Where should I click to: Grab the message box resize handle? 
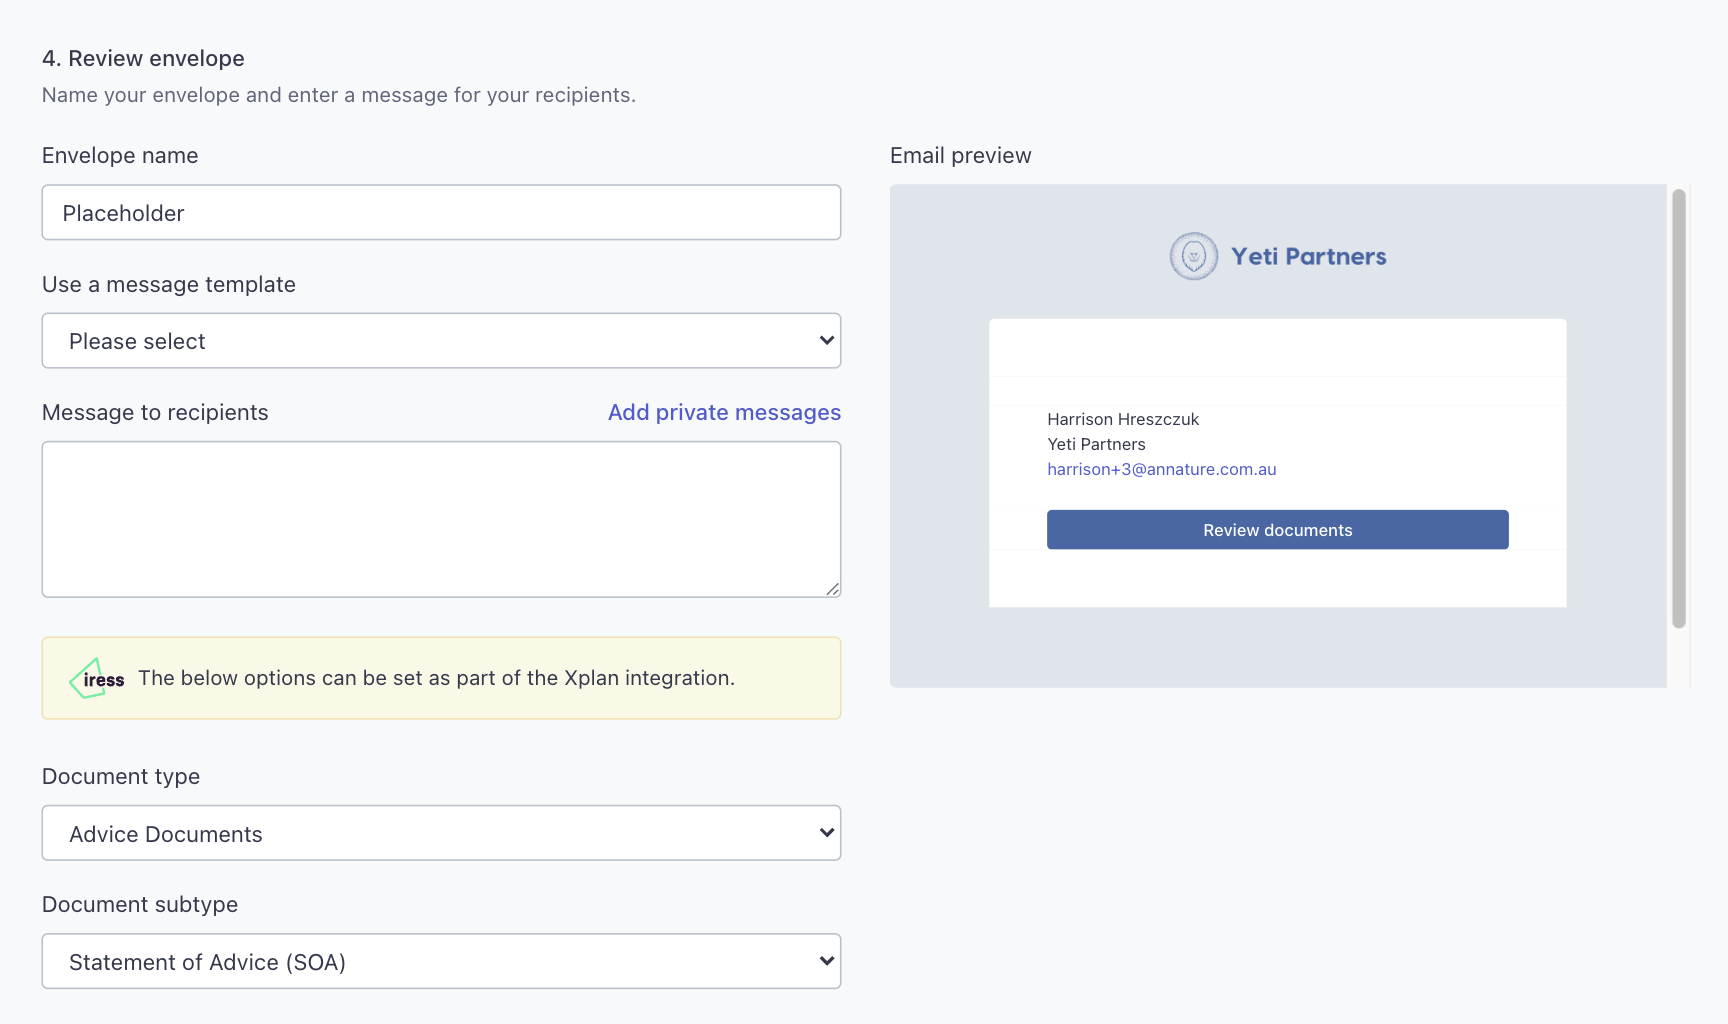pos(832,589)
